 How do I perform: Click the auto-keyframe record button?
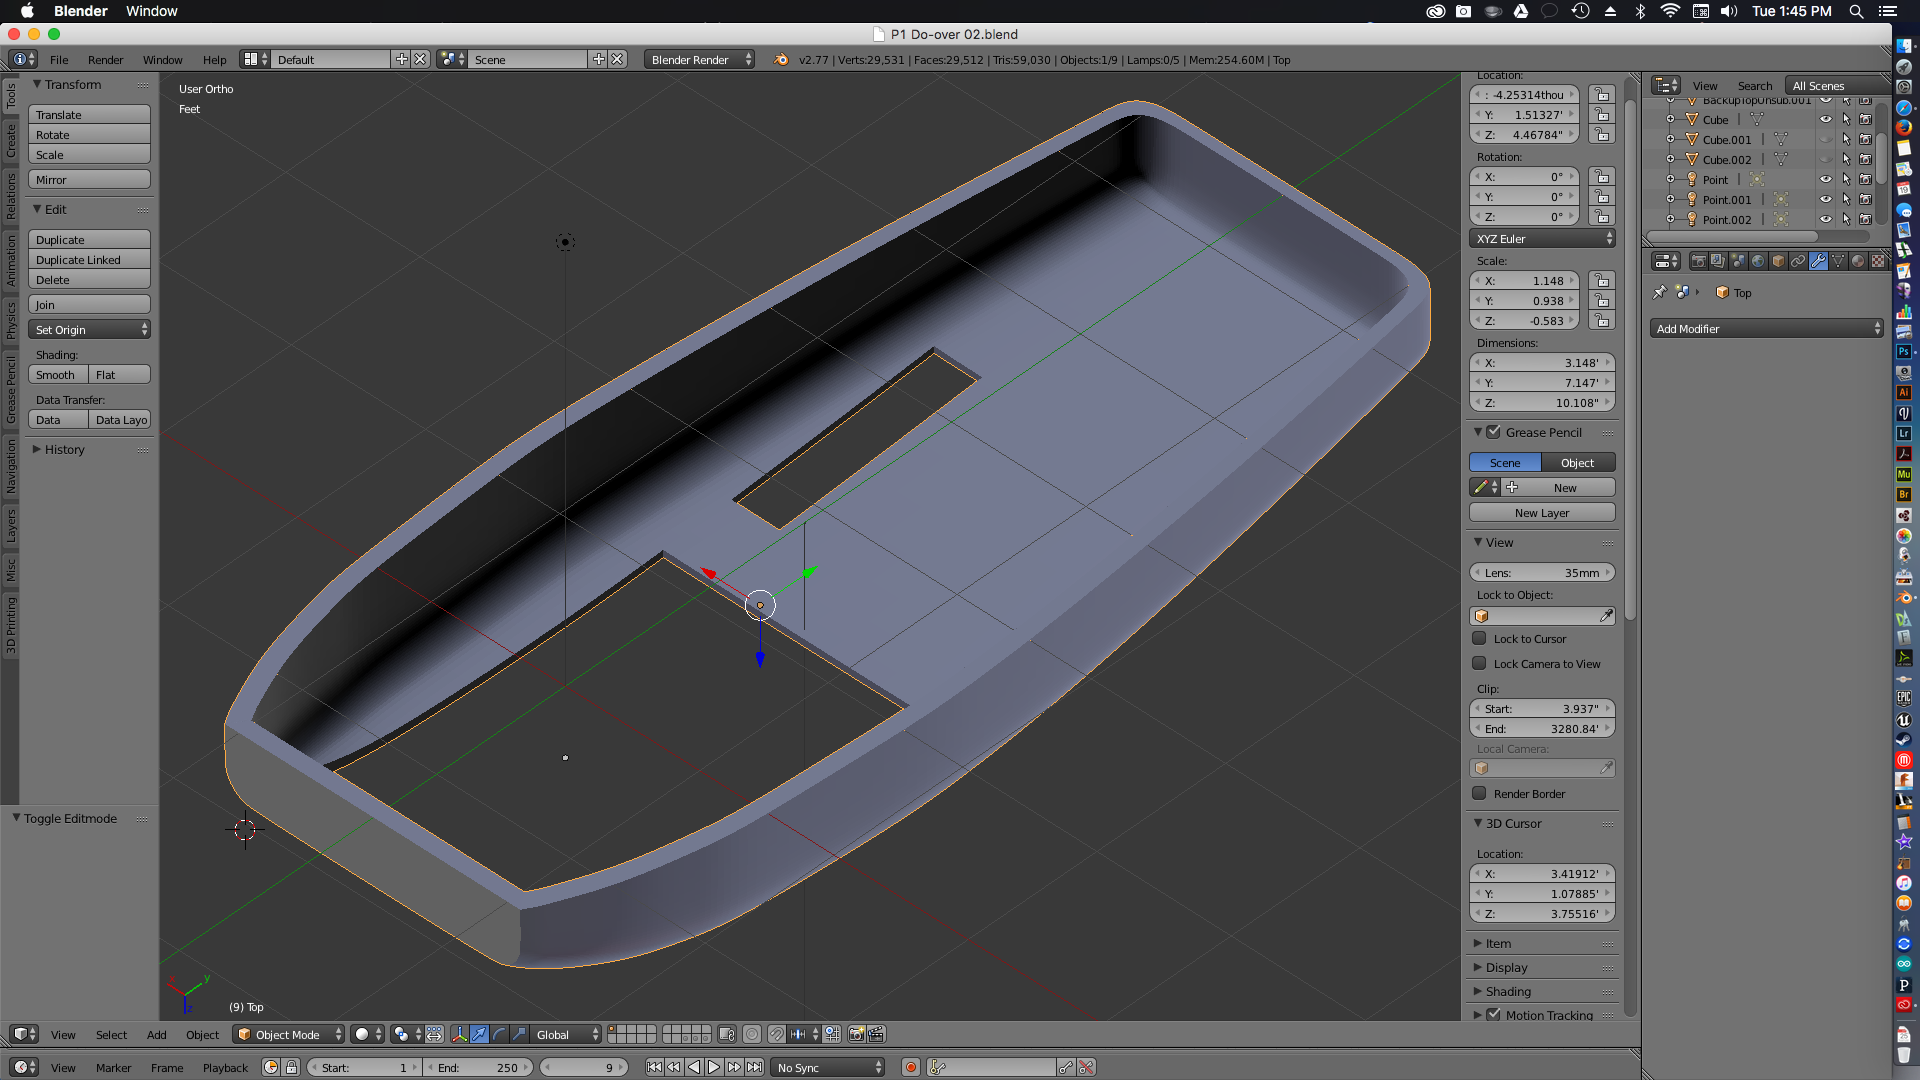tap(910, 1067)
